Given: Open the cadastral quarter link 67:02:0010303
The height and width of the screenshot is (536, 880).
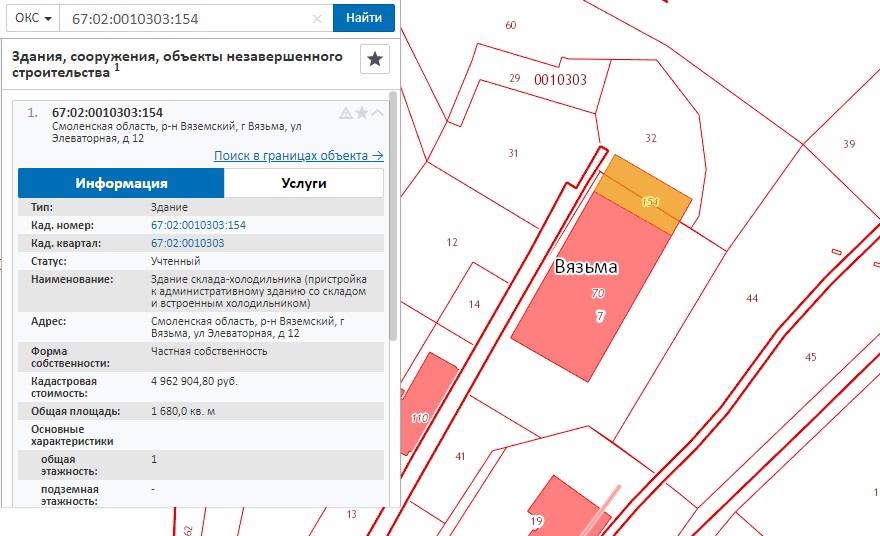Looking at the screenshot, I should [x=187, y=243].
